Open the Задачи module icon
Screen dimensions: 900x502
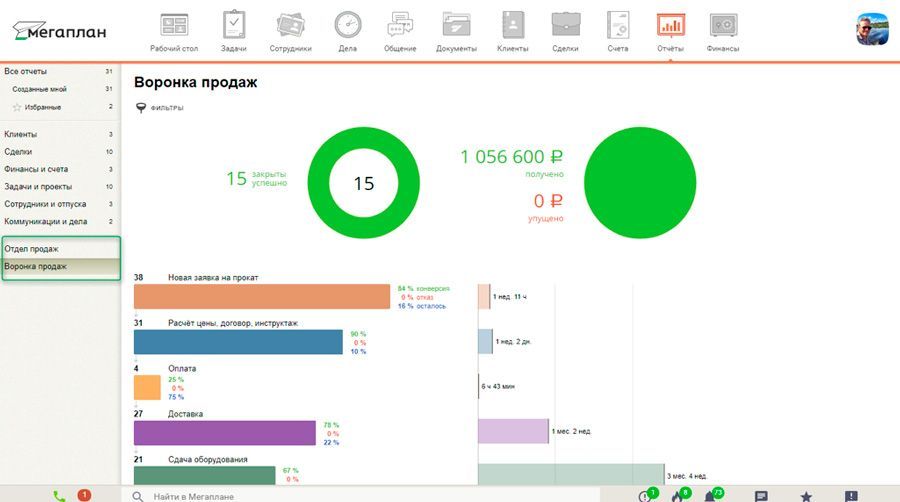pos(234,30)
